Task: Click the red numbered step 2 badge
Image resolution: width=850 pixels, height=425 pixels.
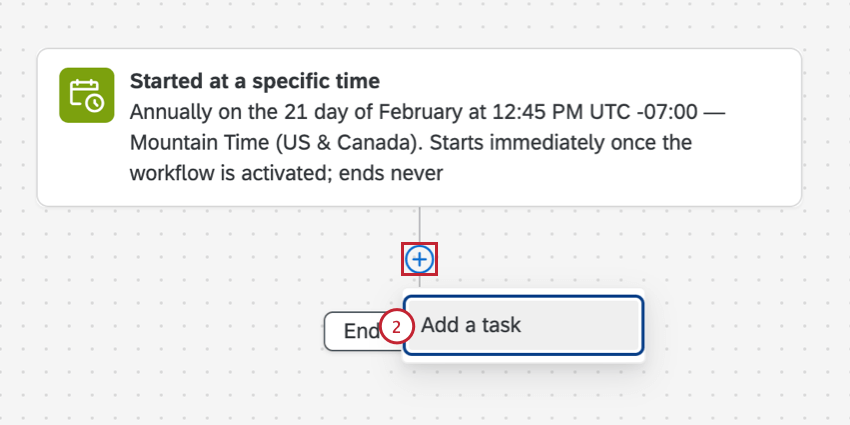Action: click(x=397, y=327)
